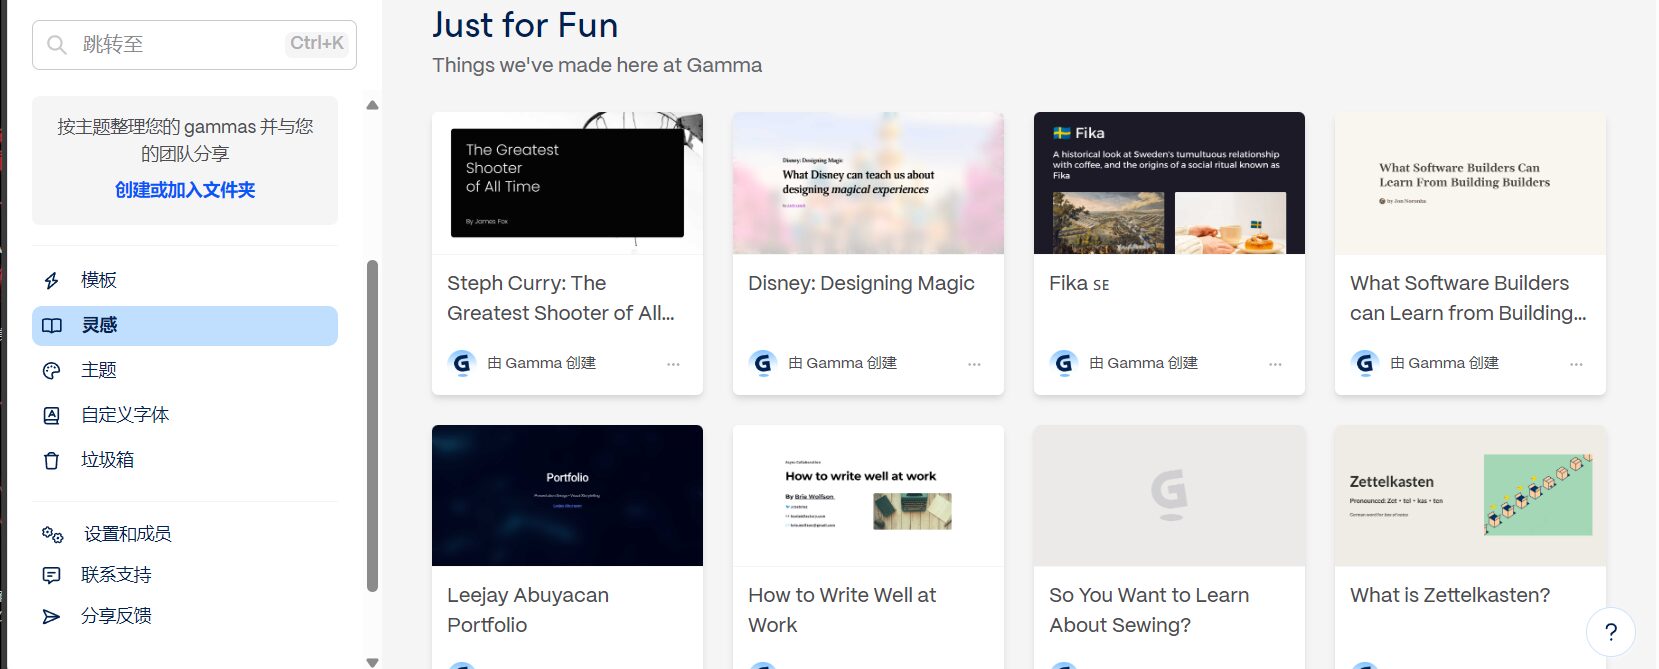Click So You Want to Learn About Sewing title
The image size is (1659, 669).
point(1149,610)
